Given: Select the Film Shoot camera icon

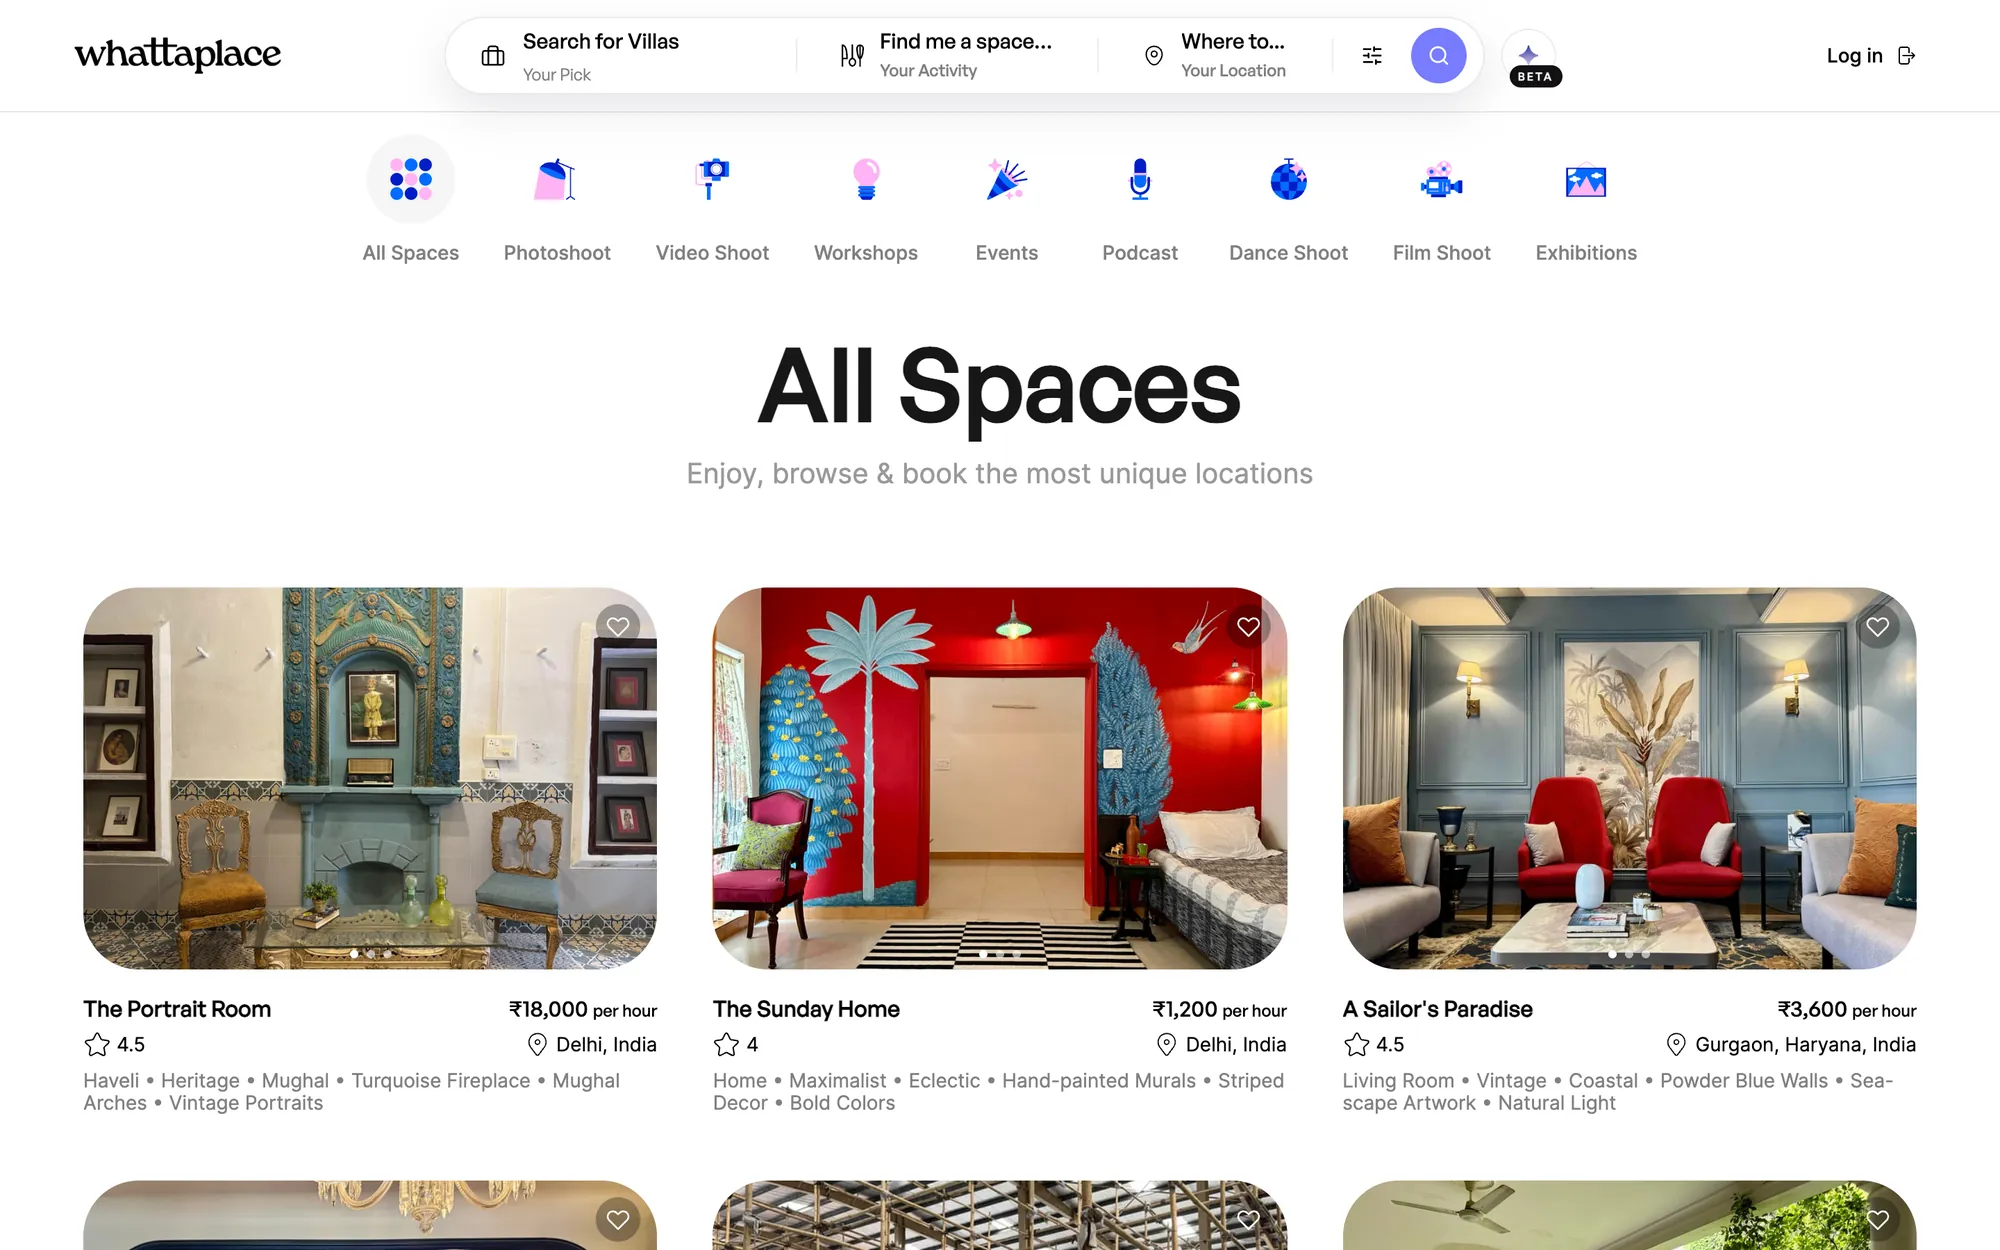Looking at the screenshot, I should tap(1442, 180).
